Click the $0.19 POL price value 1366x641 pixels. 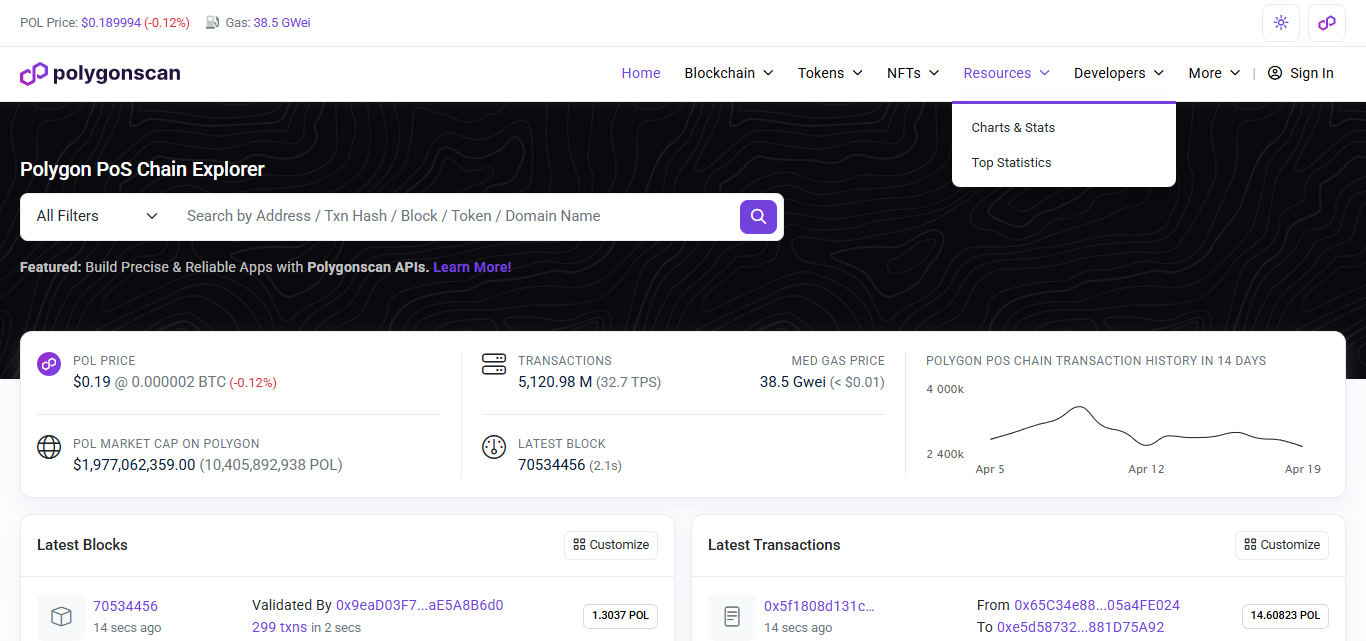(92, 382)
